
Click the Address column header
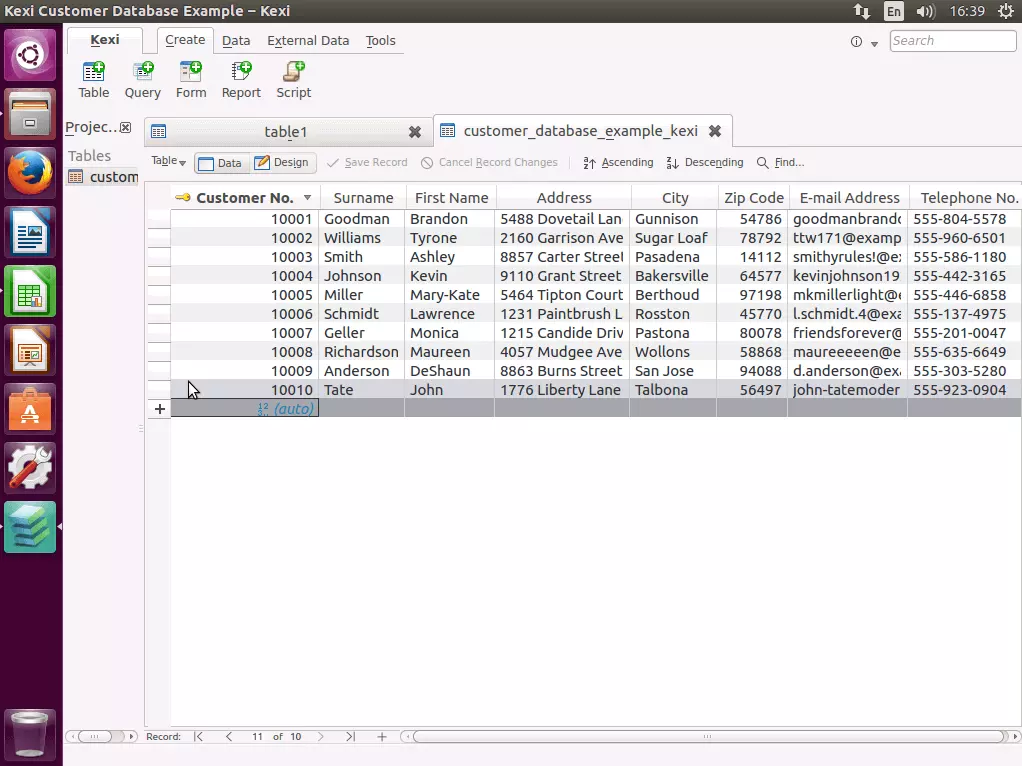tap(564, 198)
